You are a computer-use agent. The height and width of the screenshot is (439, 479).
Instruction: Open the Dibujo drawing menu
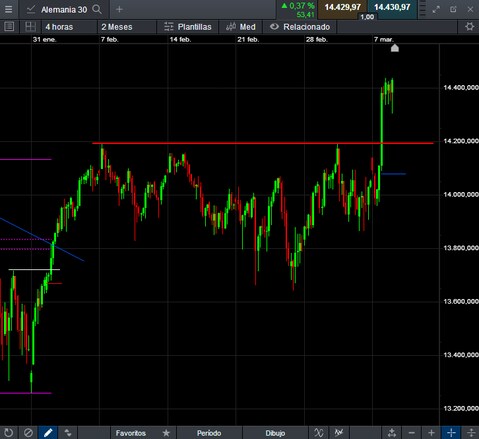(x=275, y=433)
